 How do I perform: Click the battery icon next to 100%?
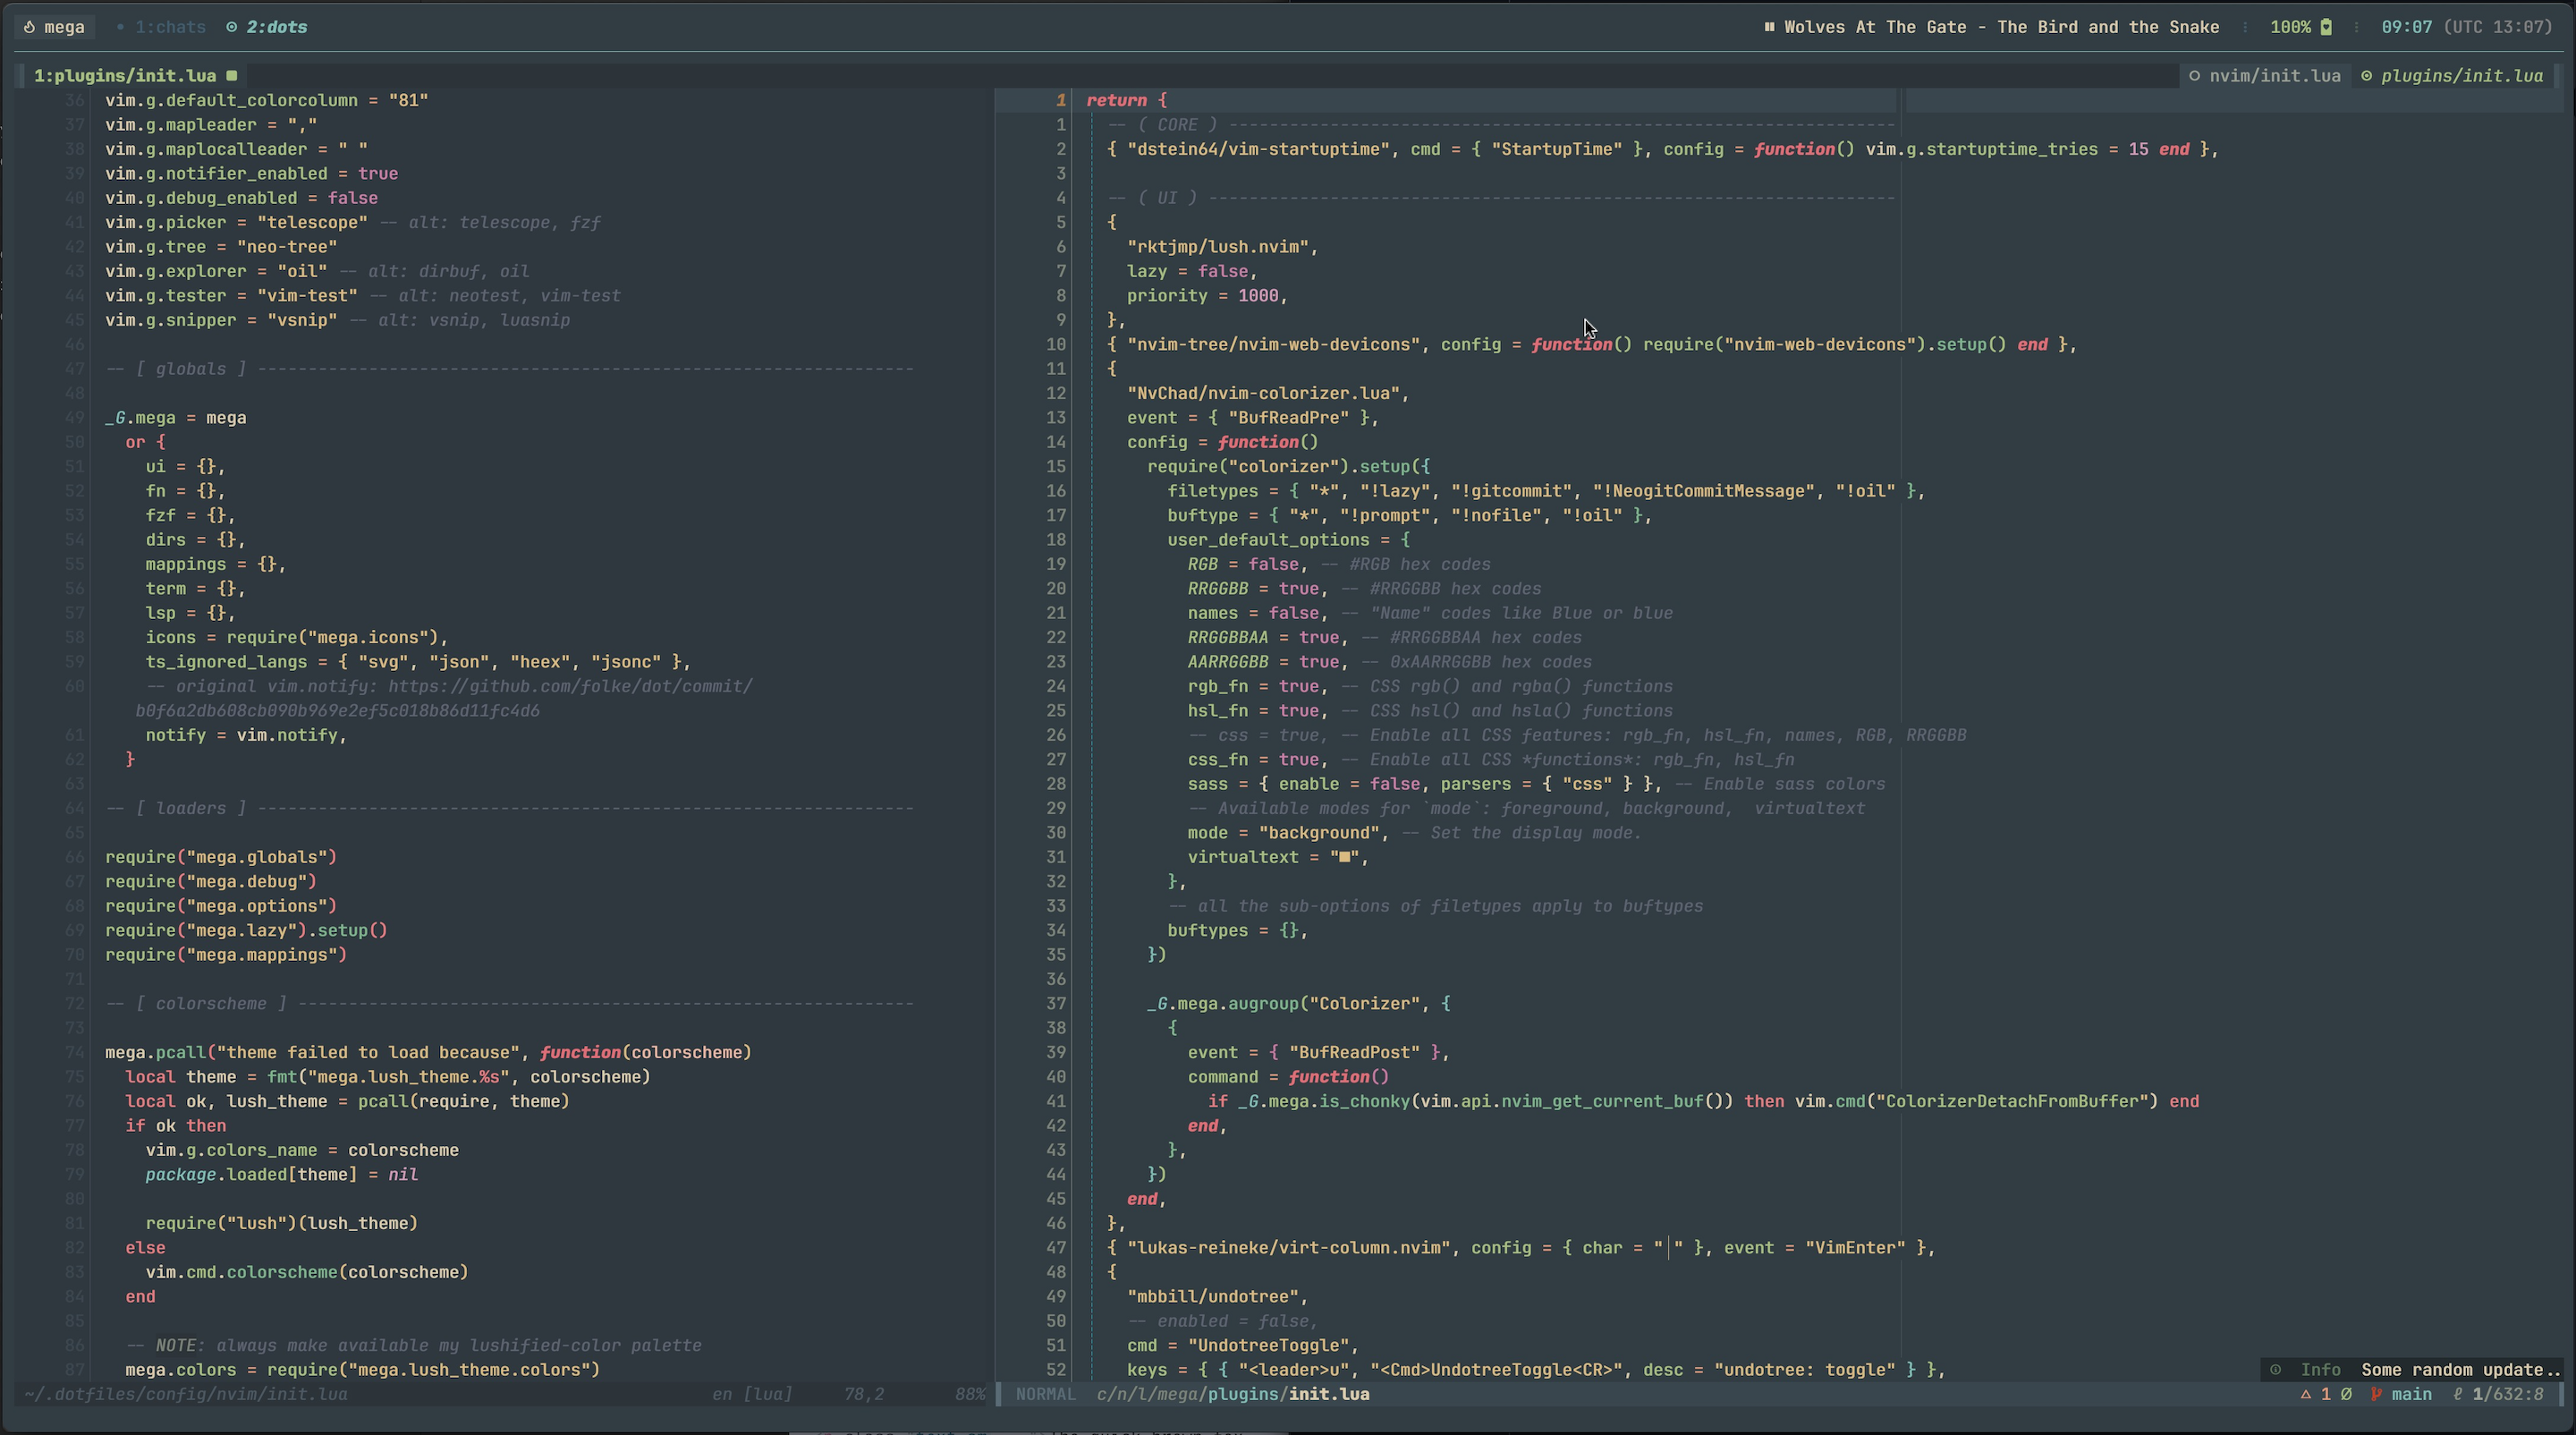[2326, 27]
